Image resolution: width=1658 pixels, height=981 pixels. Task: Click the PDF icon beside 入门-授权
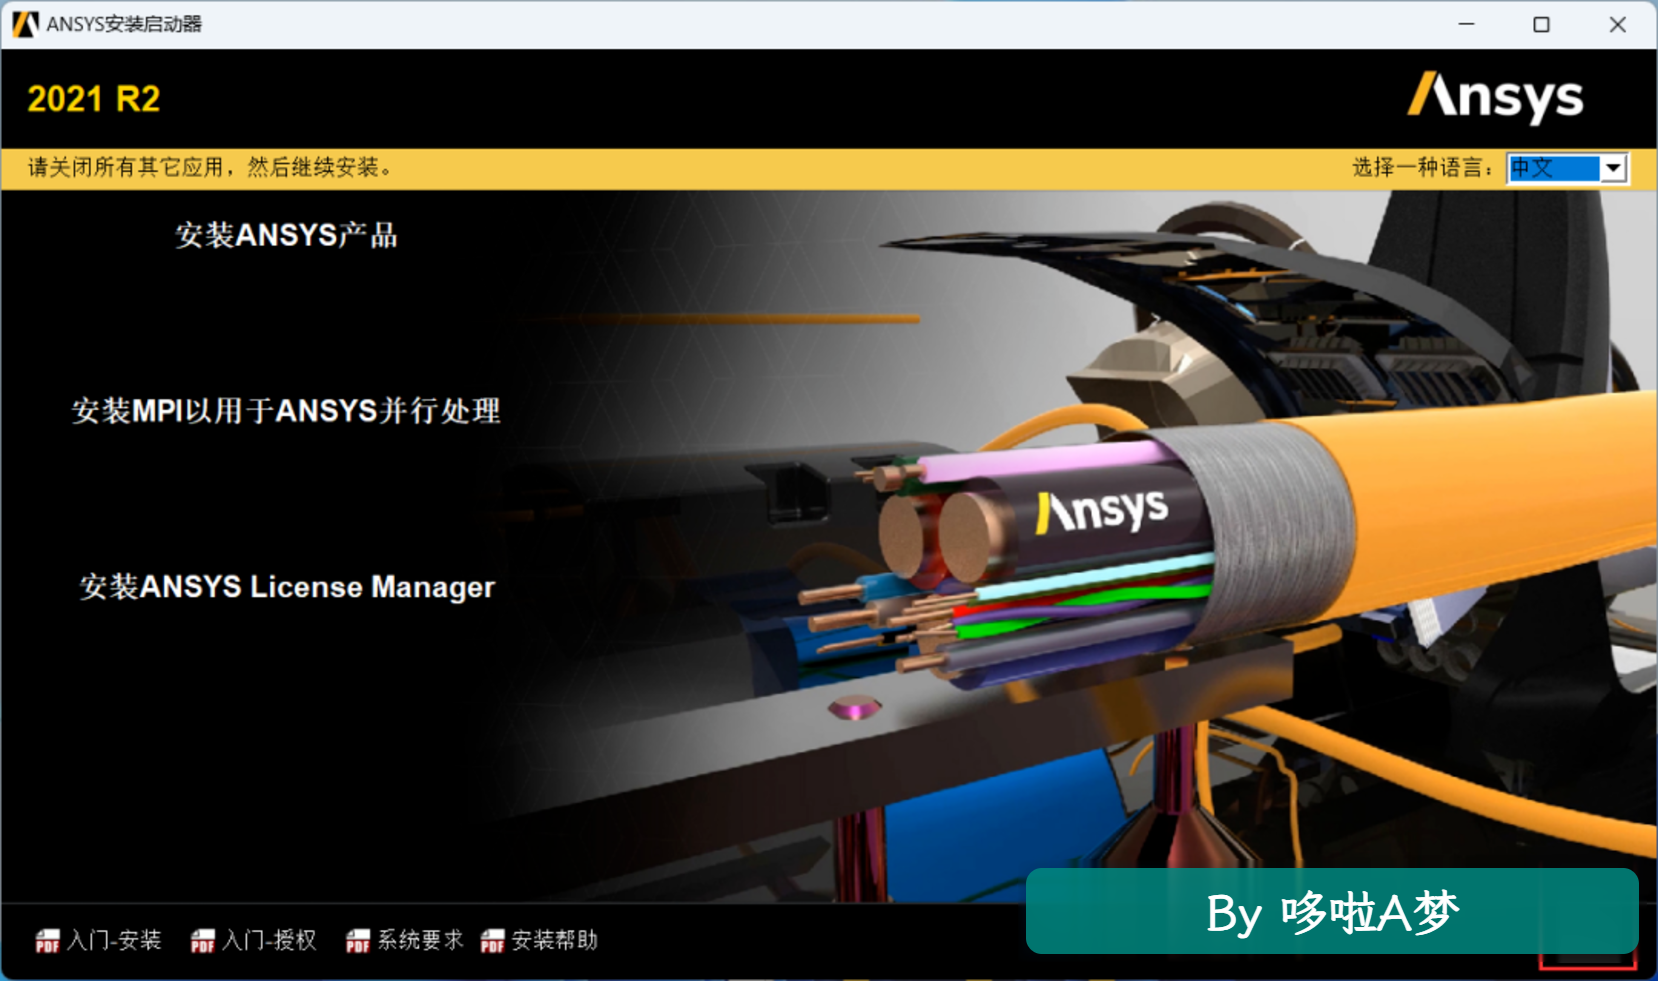203,941
